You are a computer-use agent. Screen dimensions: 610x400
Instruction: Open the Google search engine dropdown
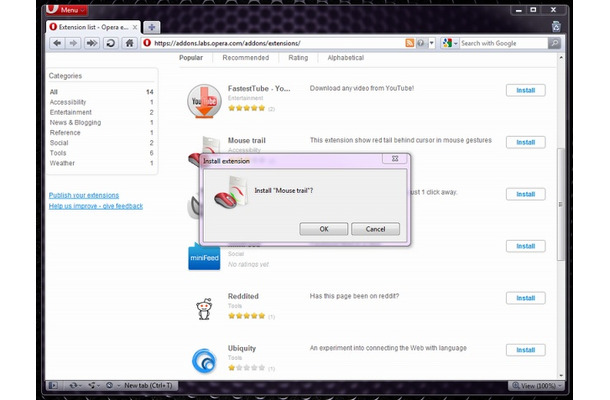click(450, 43)
